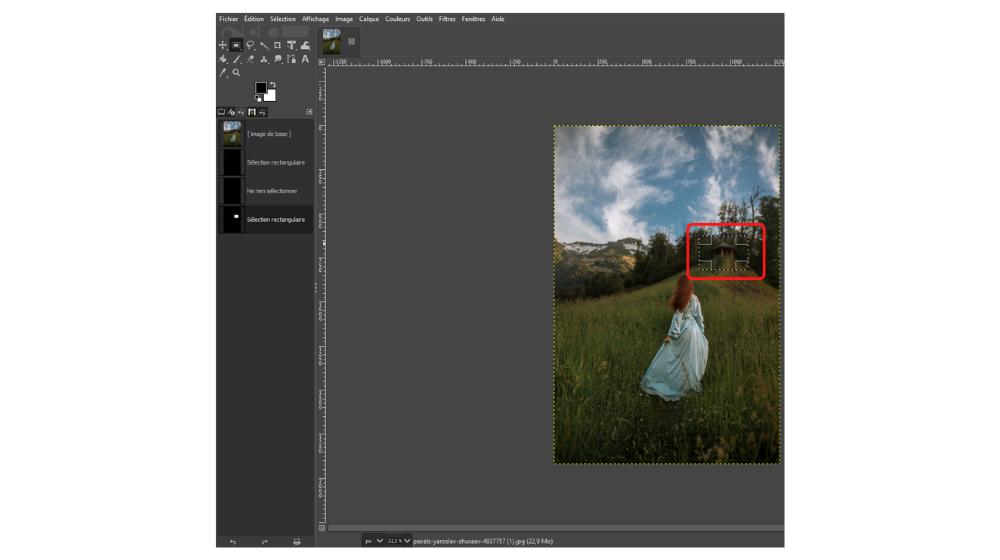Select the Color Picker tool
Screen dimensions: 1000x560
click(223, 73)
